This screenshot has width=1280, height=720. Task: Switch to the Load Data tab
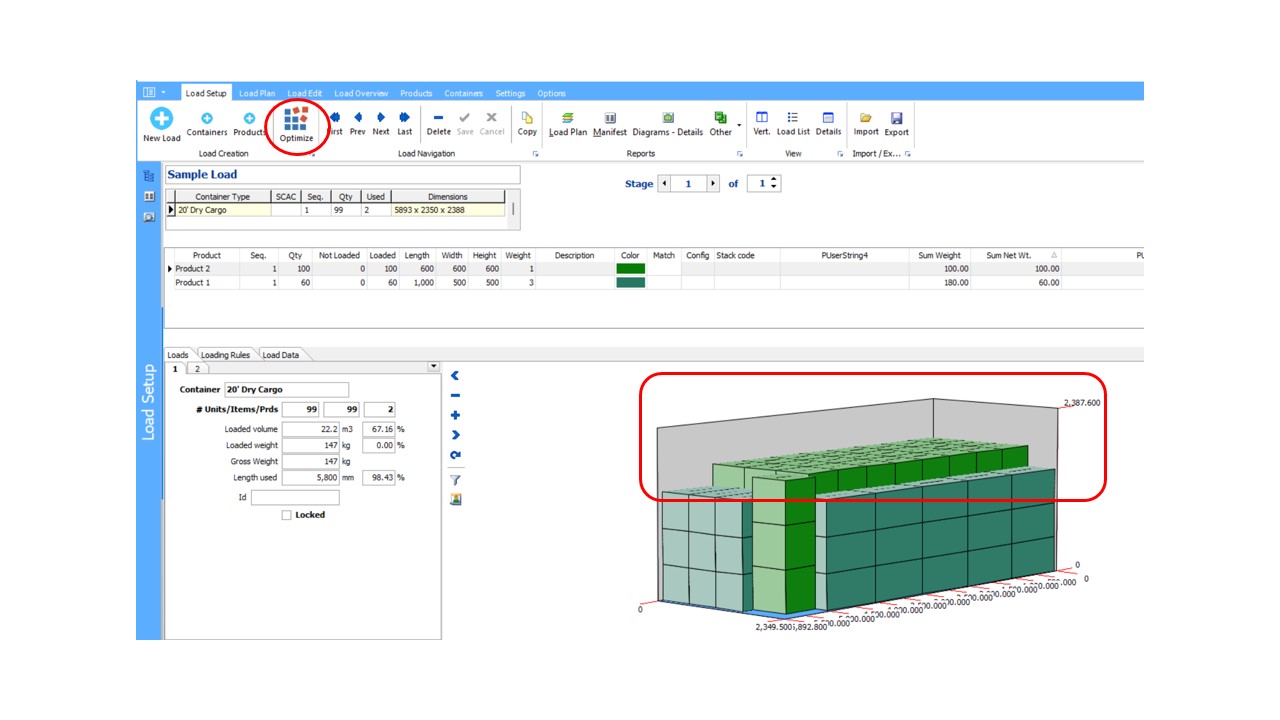click(x=281, y=354)
